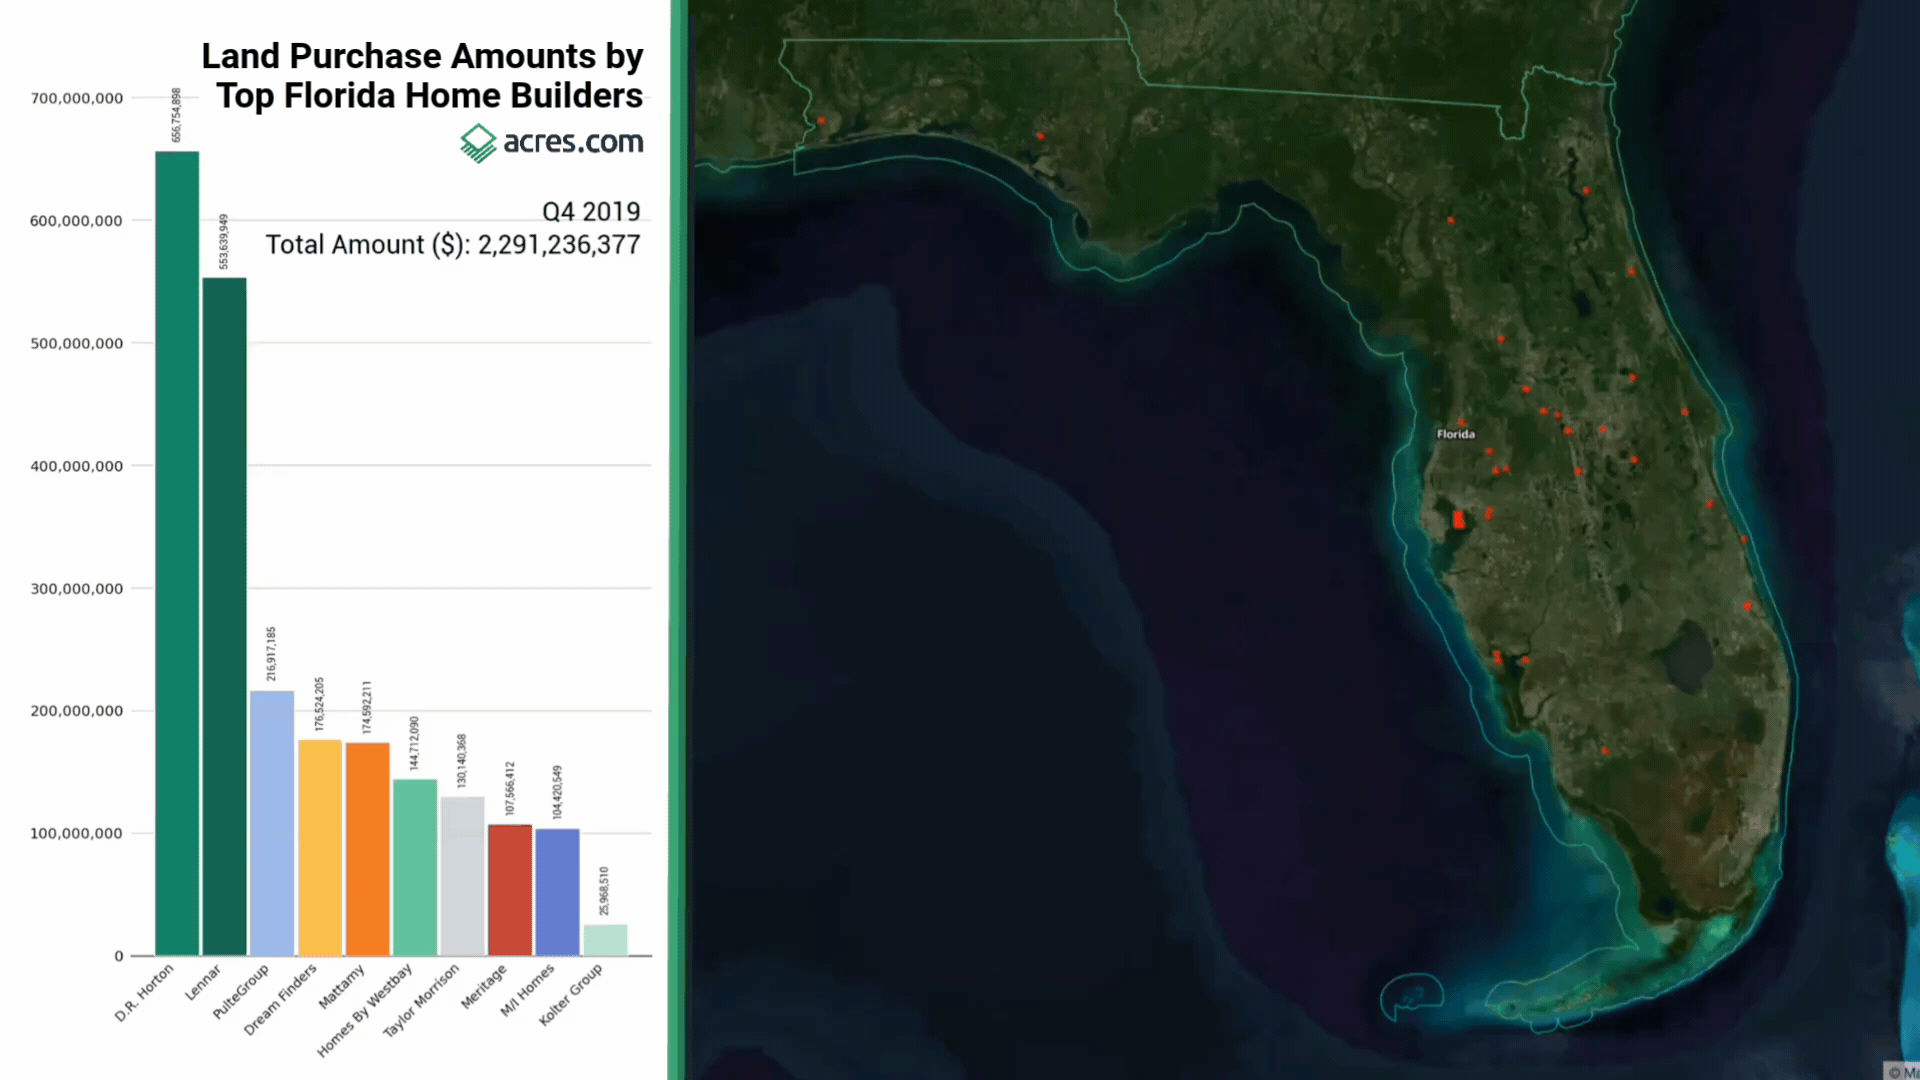Click the acres.com logo icon
This screenshot has width=1920, height=1080.
pos(478,143)
